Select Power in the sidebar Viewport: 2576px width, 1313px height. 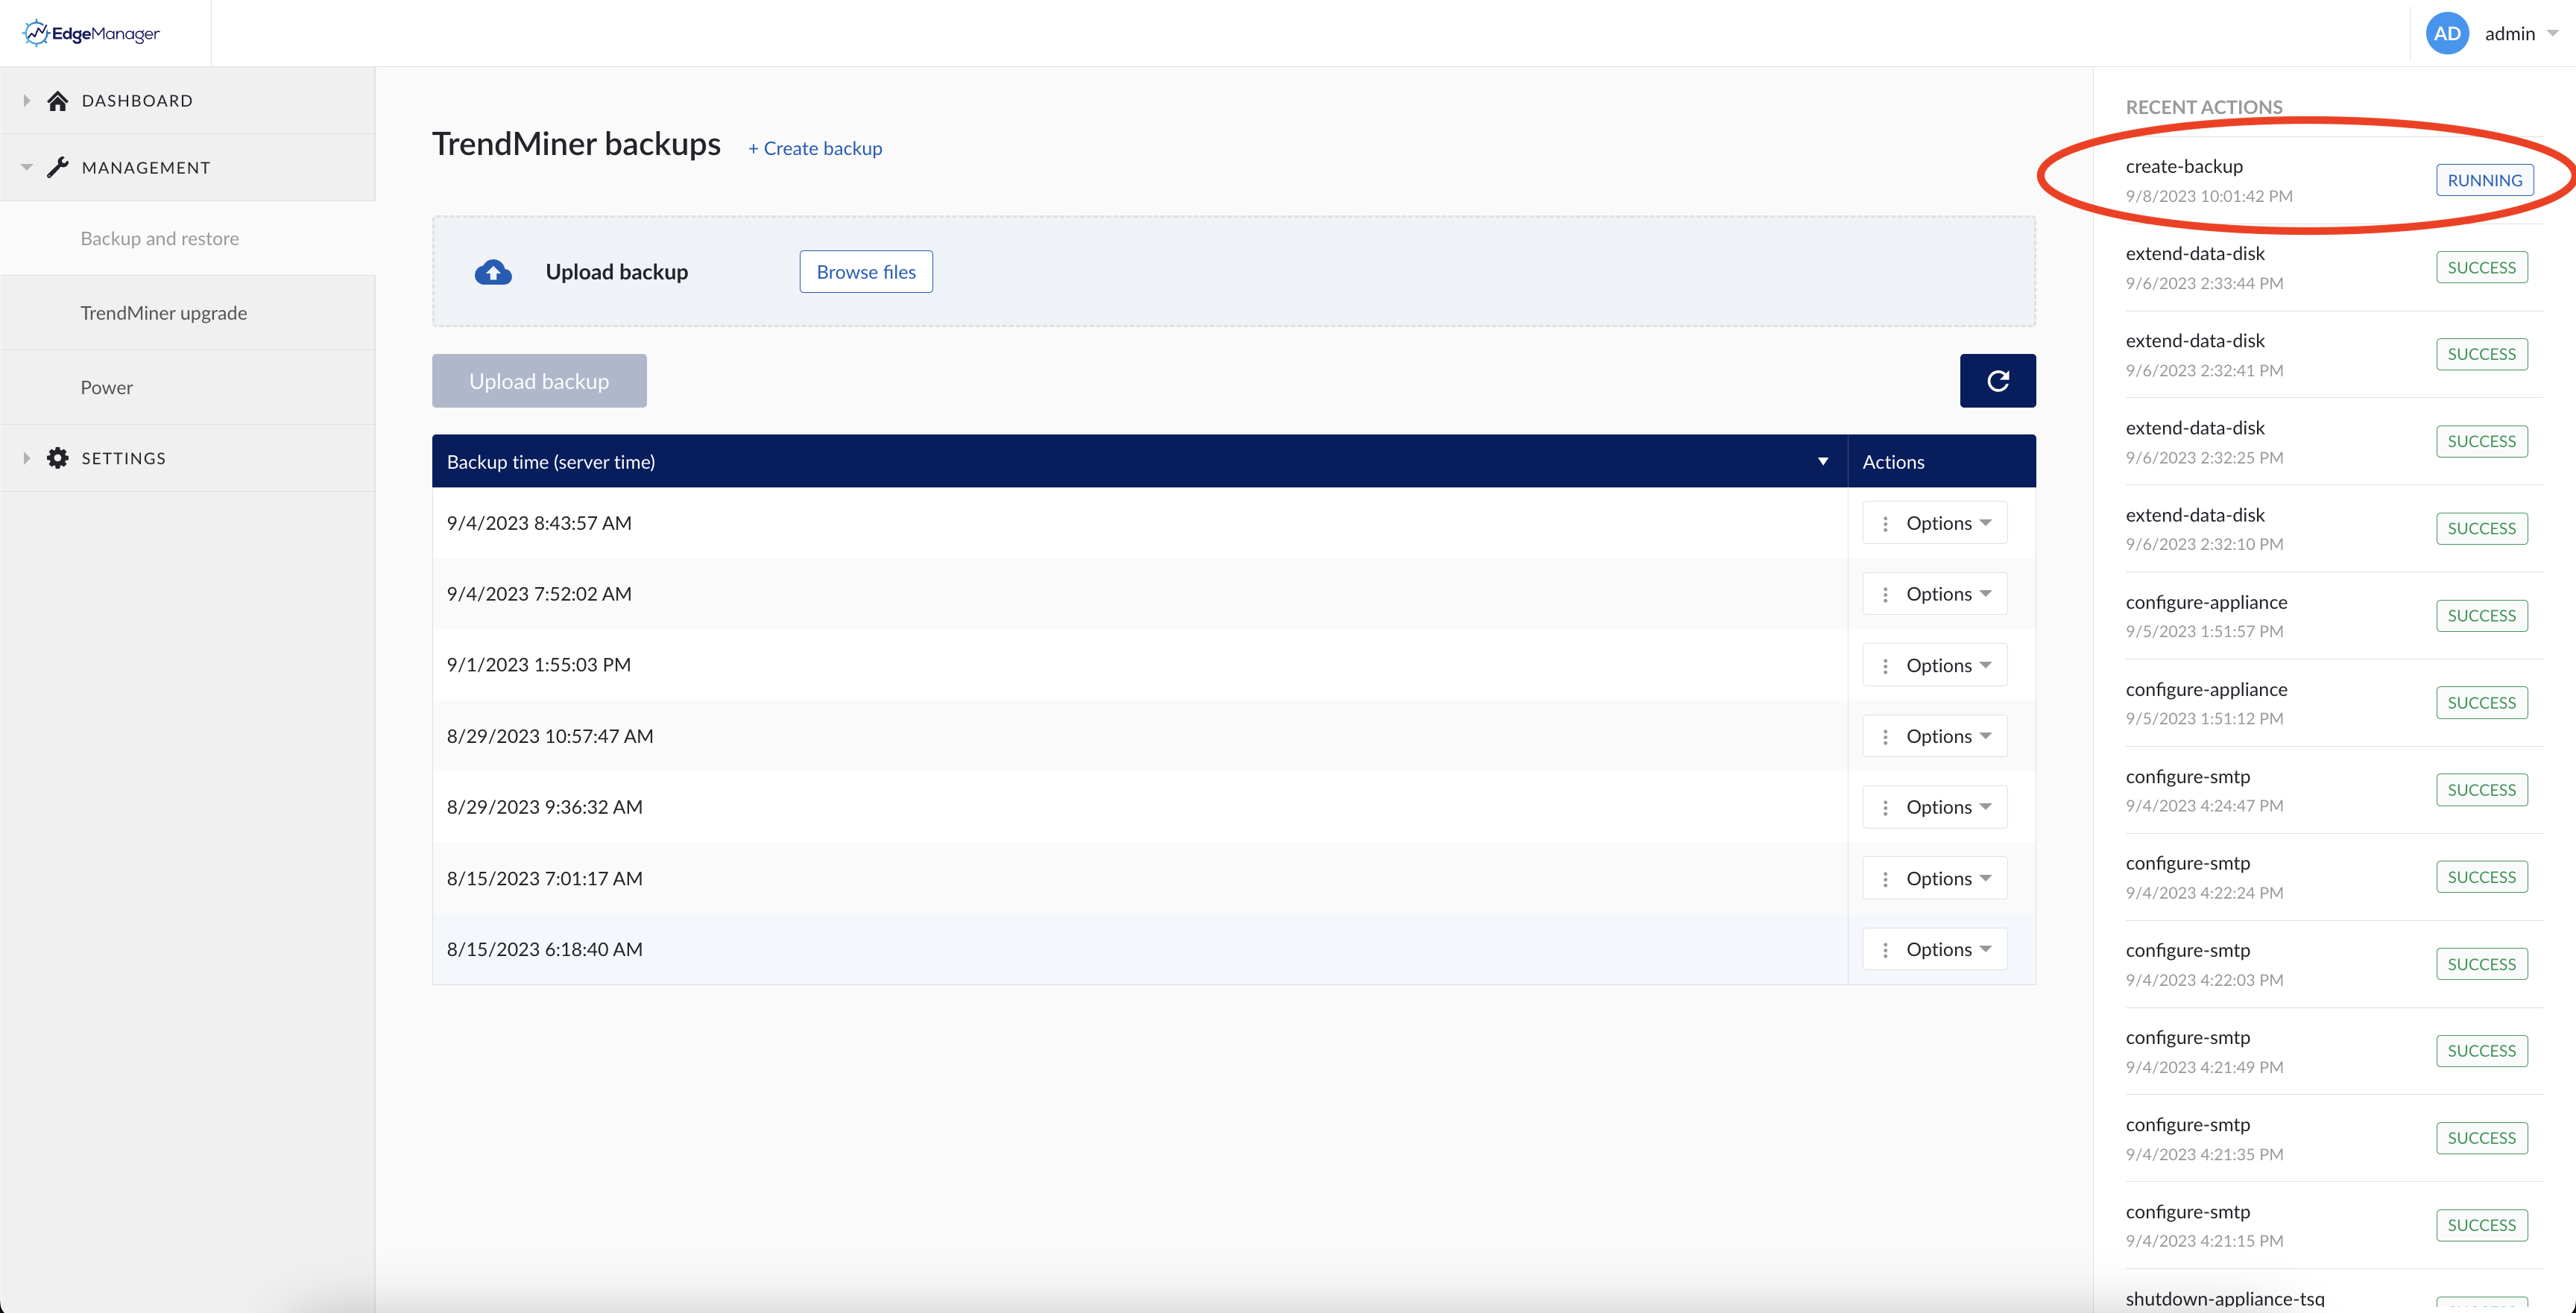(107, 387)
